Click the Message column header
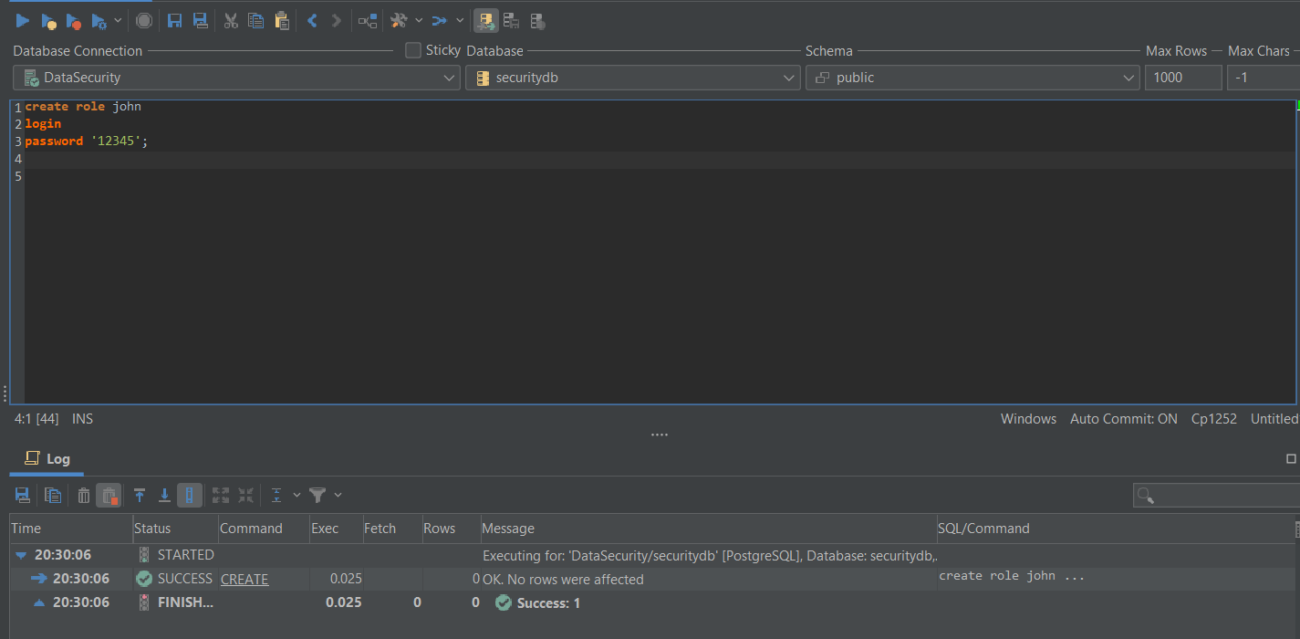Screen dimensions: 1300x639 tap(508, 528)
